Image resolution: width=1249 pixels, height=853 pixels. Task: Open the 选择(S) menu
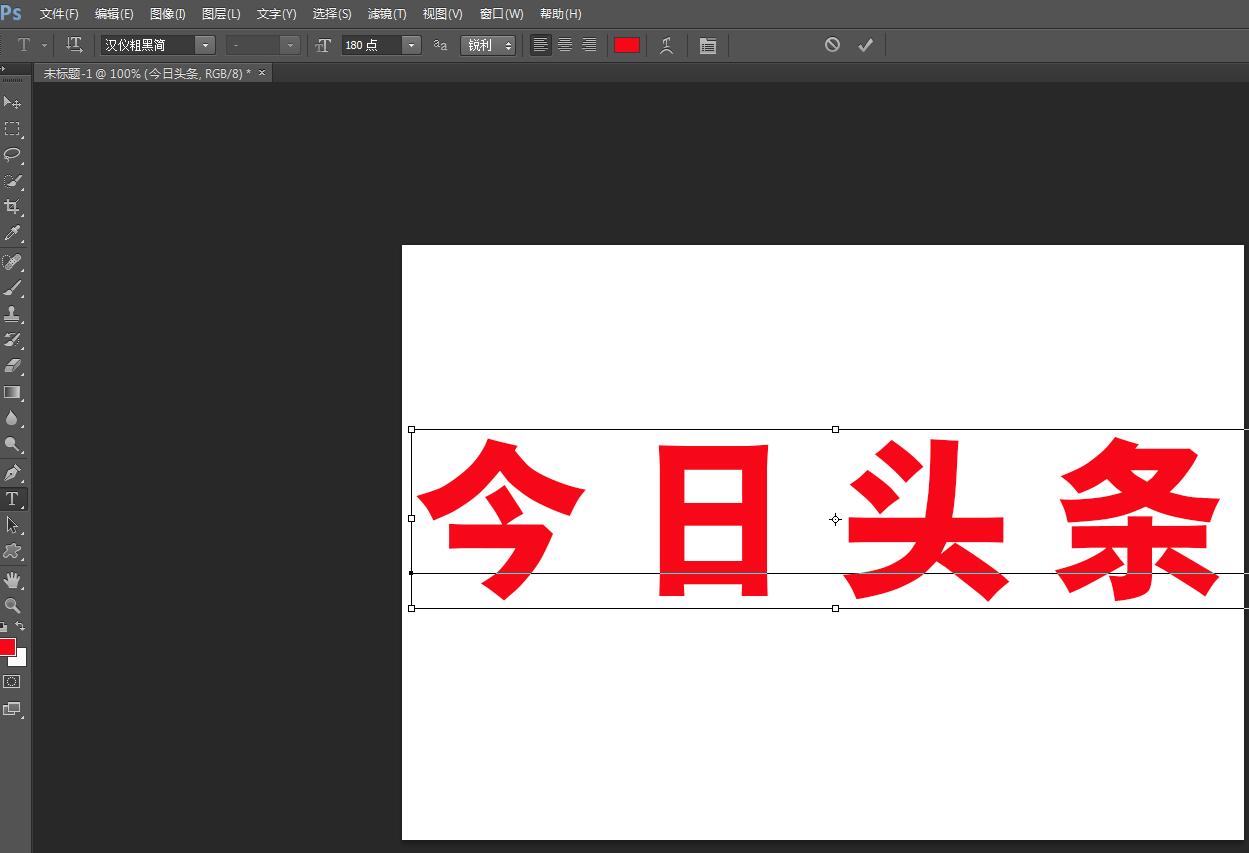[x=332, y=14]
